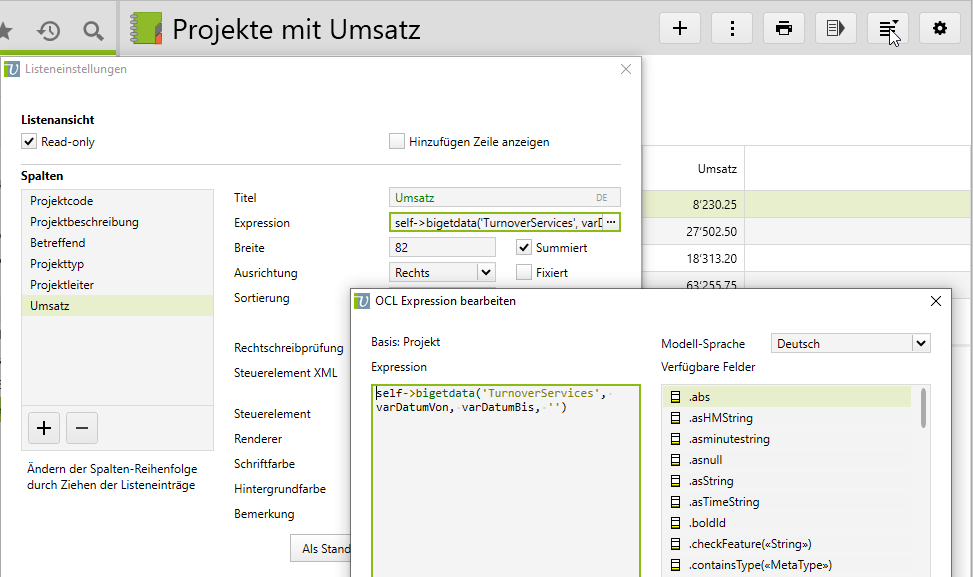Open the Modell-Sprache dropdown
The width and height of the screenshot is (973, 577).
[920, 343]
